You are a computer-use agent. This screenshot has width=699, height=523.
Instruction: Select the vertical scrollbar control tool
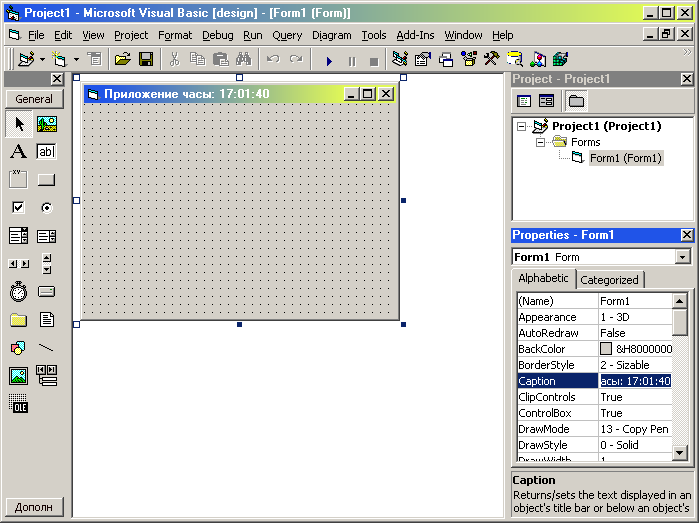(x=47, y=264)
